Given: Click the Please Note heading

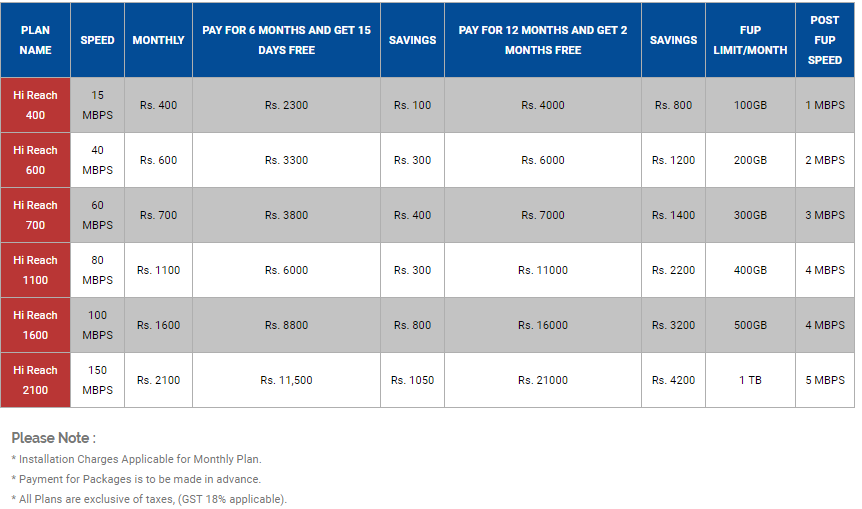Looking at the screenshot, I should 53,438.
